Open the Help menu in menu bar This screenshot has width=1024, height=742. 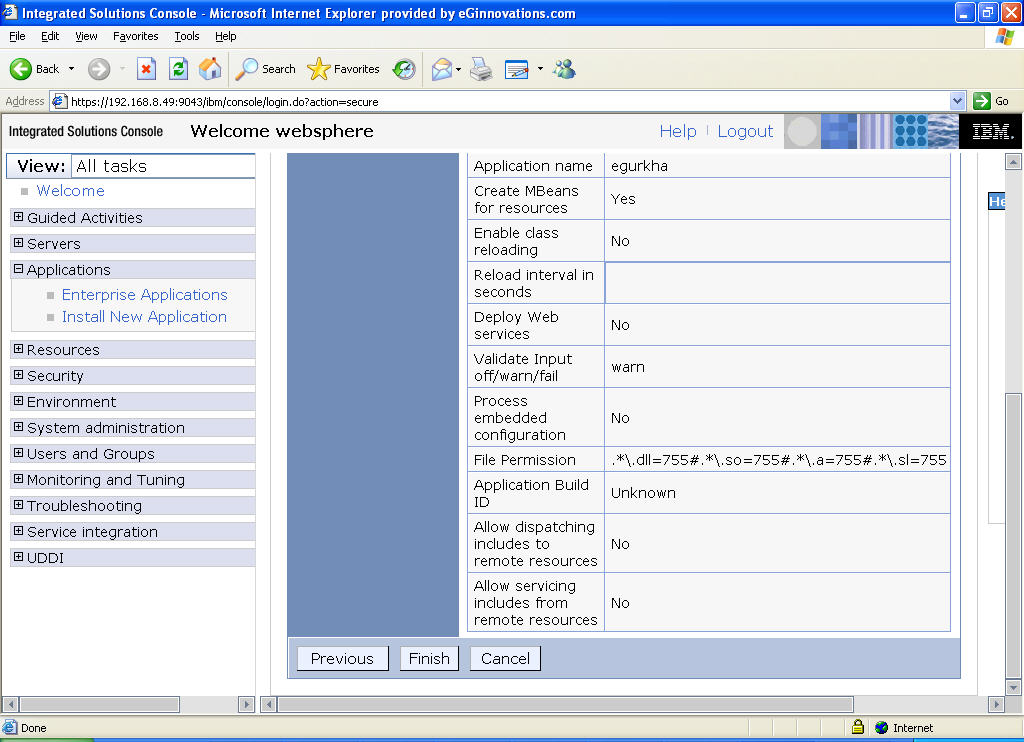[x=225, y=36]
